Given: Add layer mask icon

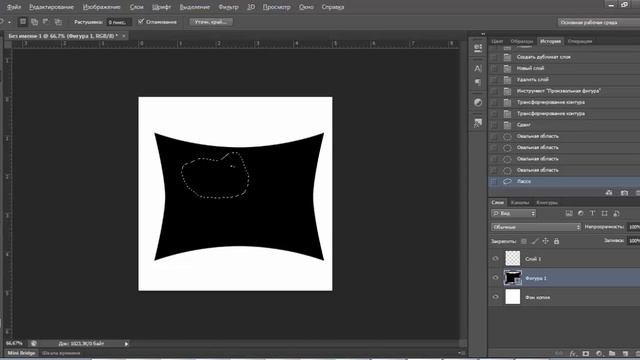Looking at the screenshot, I should pos(586,353).
